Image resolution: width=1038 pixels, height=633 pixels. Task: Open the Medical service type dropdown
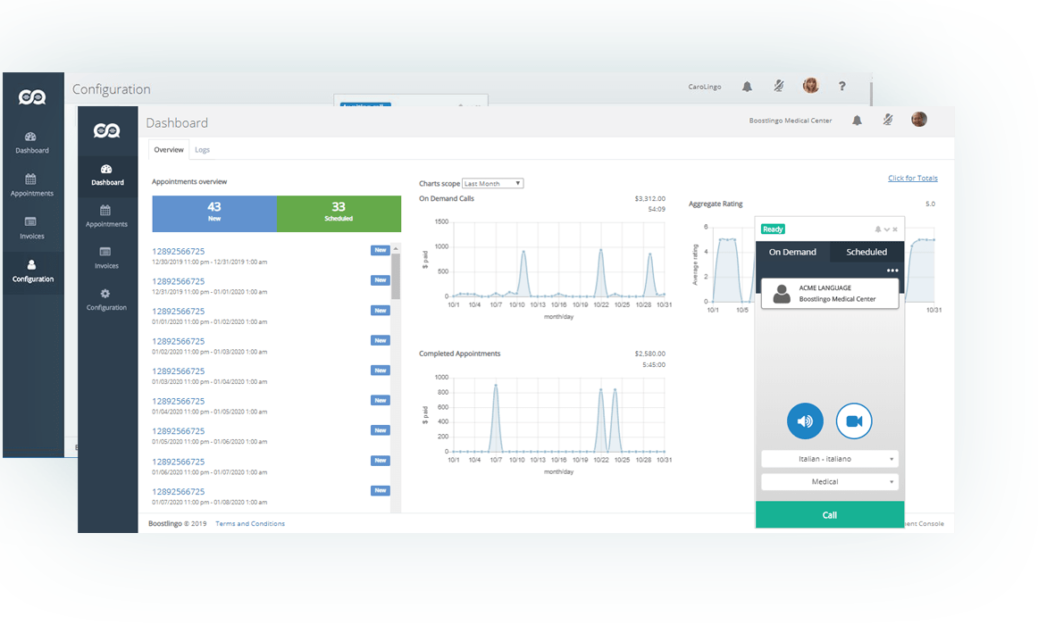tap(829, 482)
